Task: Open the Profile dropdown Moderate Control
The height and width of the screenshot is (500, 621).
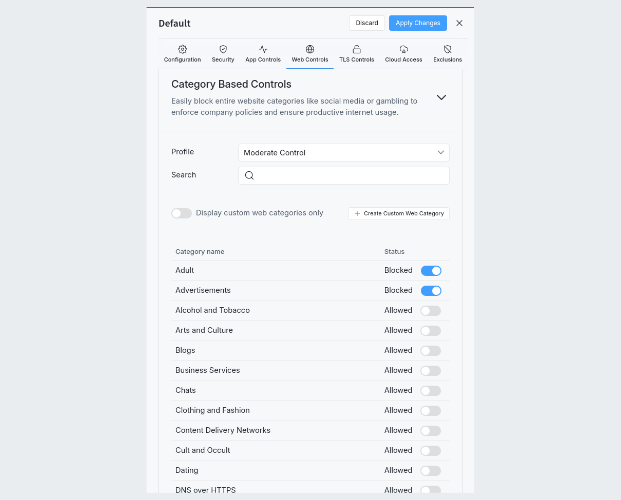Action: (x=344, y=153)
